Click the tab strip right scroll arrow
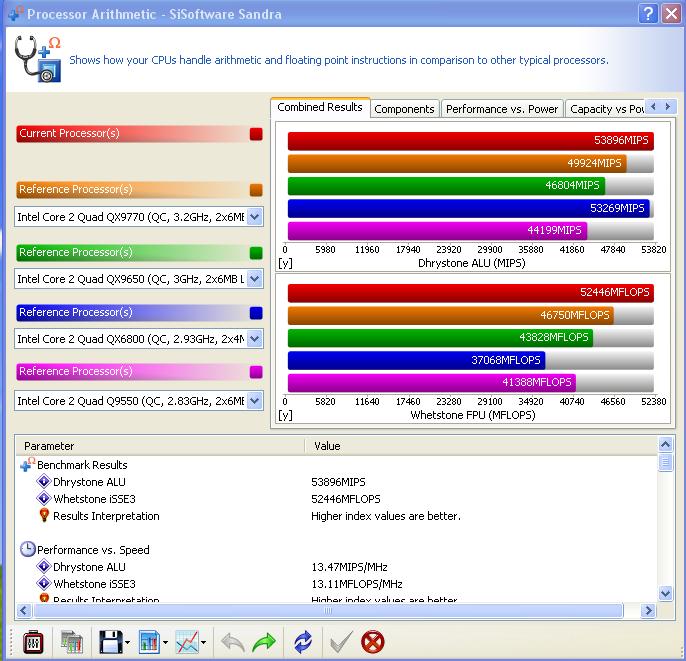This screenshot has width=686, height=661. coord(667,106)
